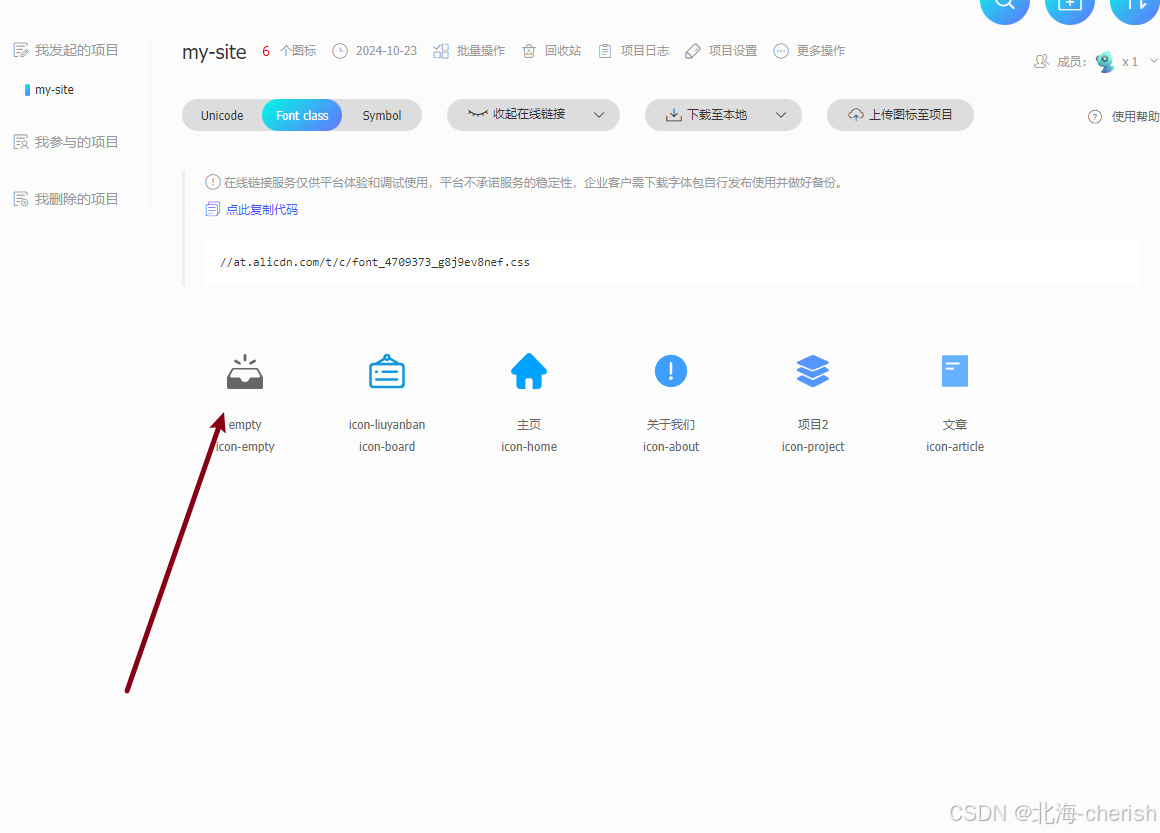Open the search icon at top right

tap(1004, 9)
